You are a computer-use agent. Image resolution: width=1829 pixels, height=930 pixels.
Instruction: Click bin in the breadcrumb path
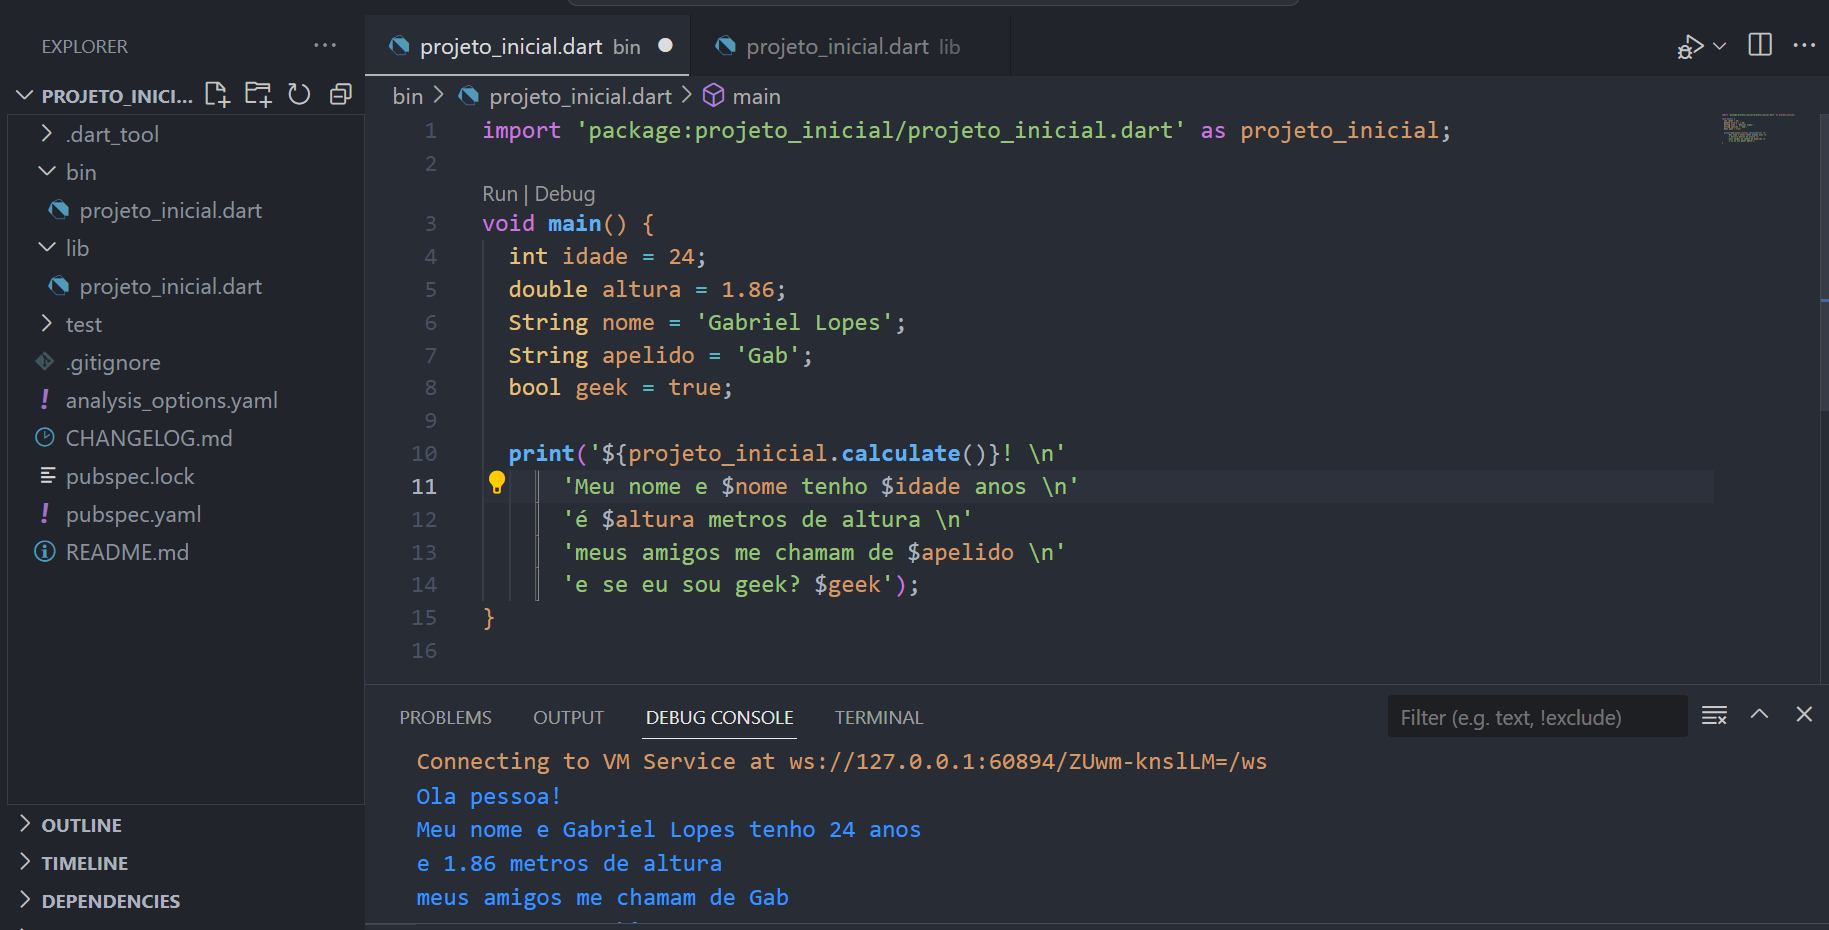tap(407, 96)
